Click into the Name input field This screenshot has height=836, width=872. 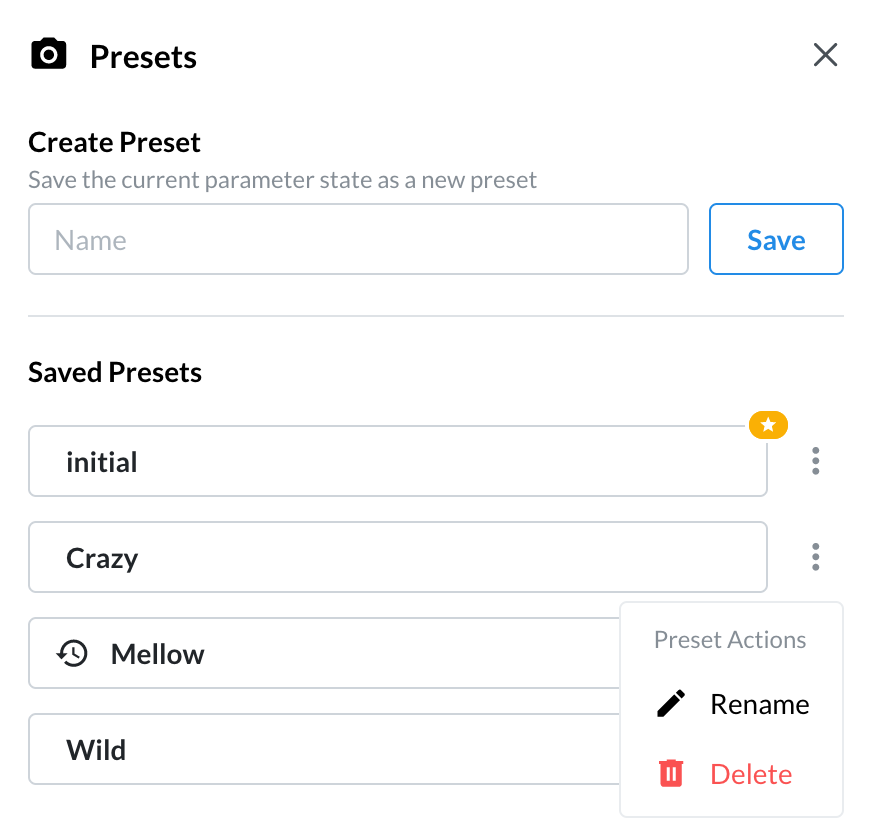click(358, 240)
